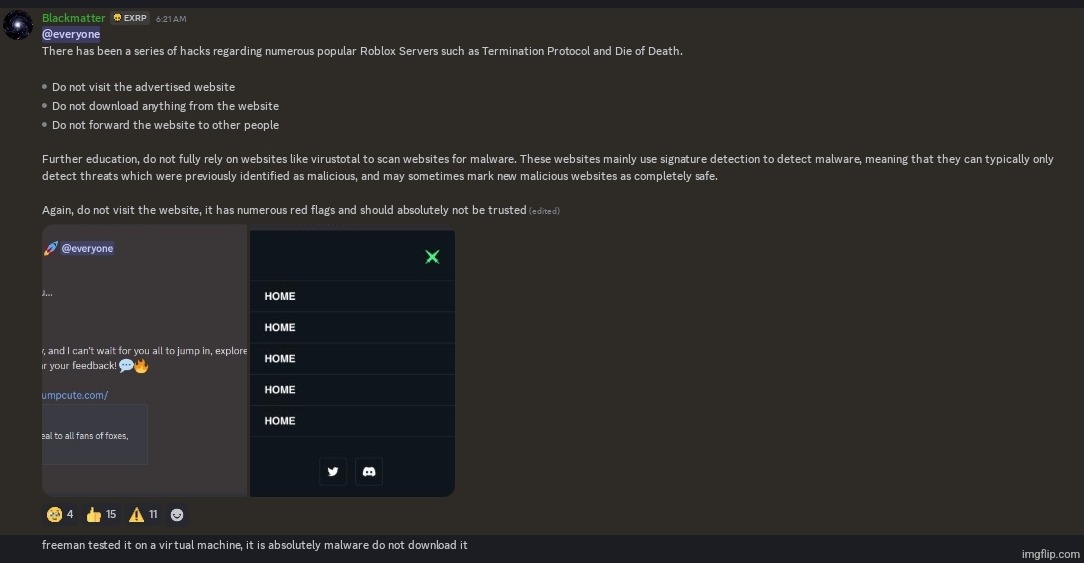Toggle the warning sign reaction
The image size is (1084, 563).
pos(144,514)
